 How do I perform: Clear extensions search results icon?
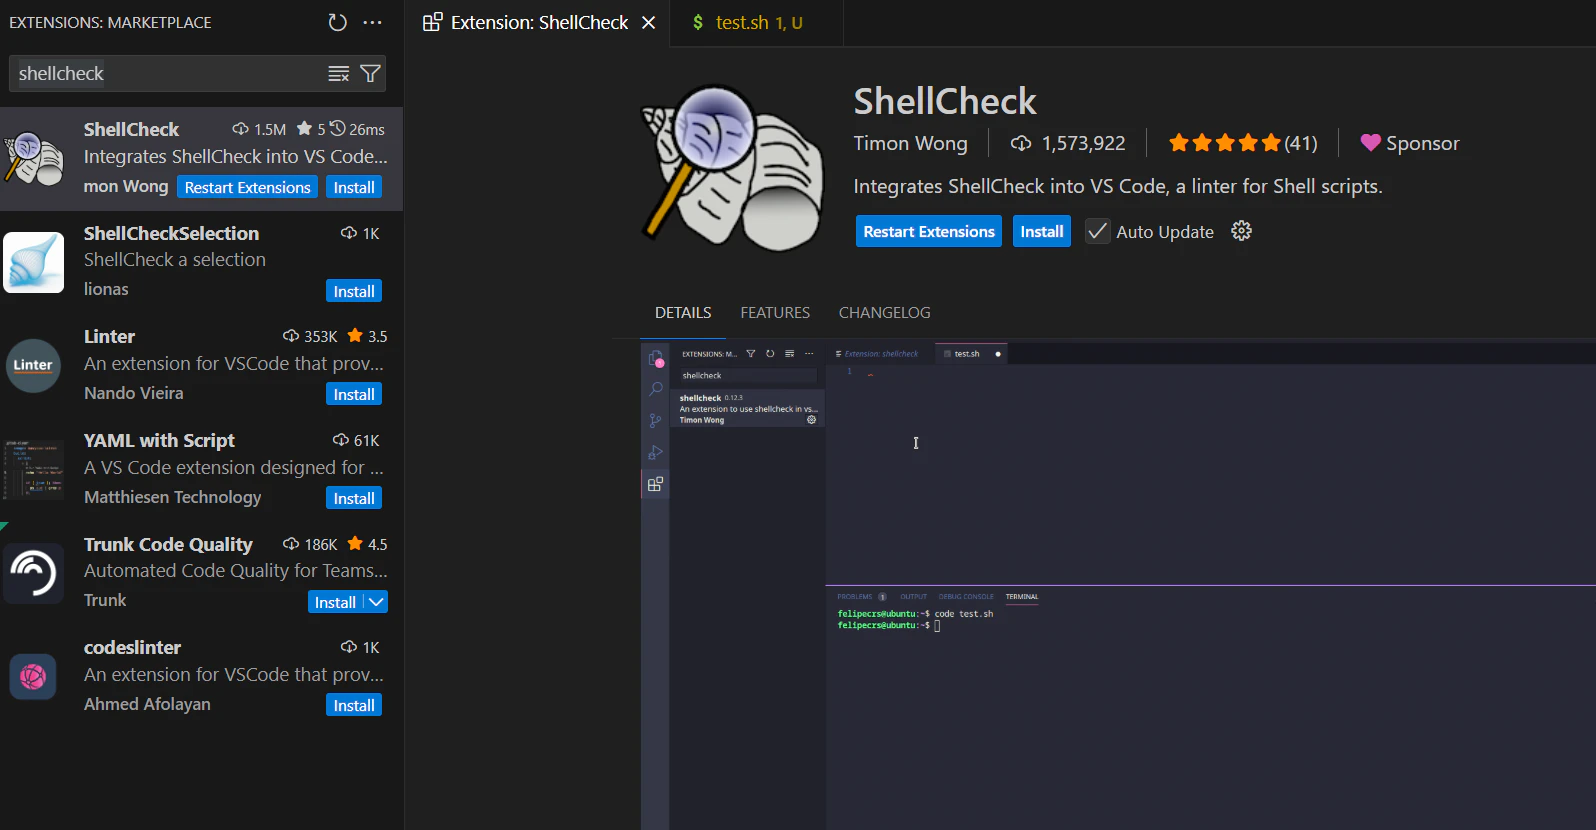pyautogui.click(x=339, y=73)
